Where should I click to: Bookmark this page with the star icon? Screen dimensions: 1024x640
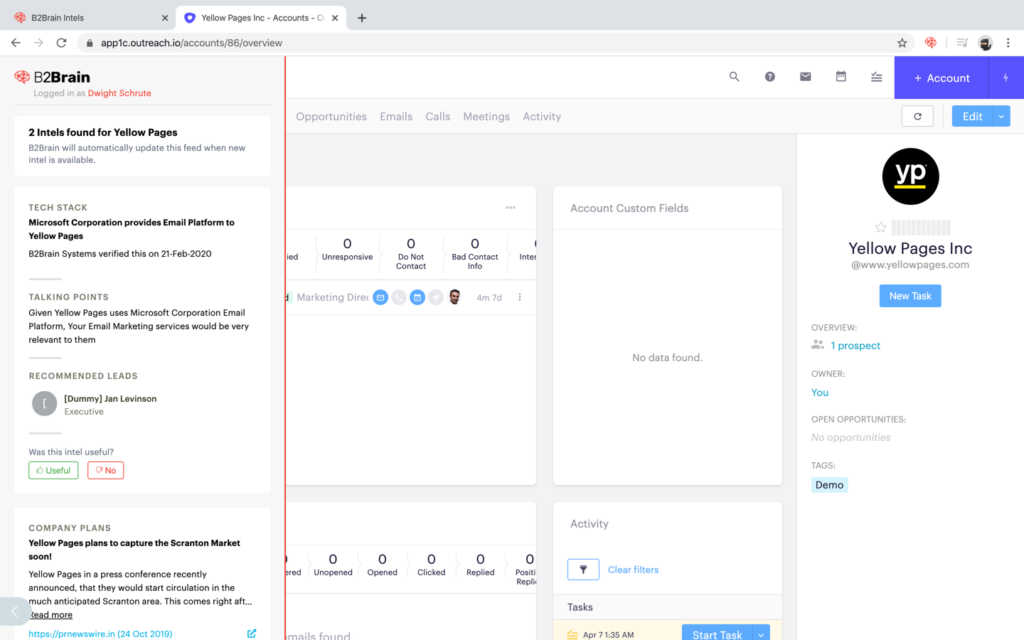(902, 42)
